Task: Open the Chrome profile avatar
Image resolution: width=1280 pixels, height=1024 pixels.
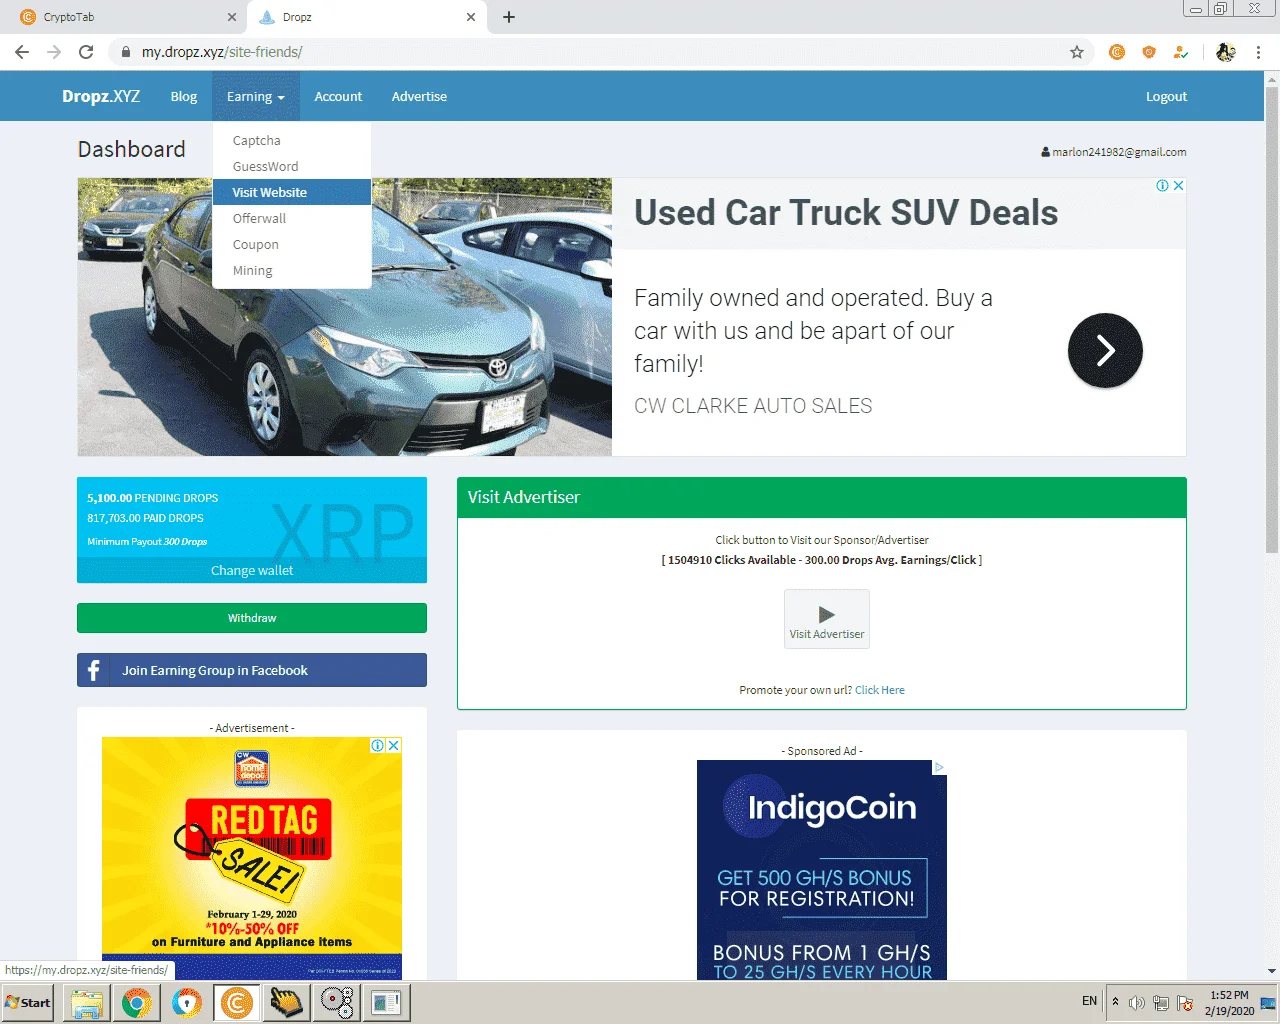Action: click(1226, 52)
